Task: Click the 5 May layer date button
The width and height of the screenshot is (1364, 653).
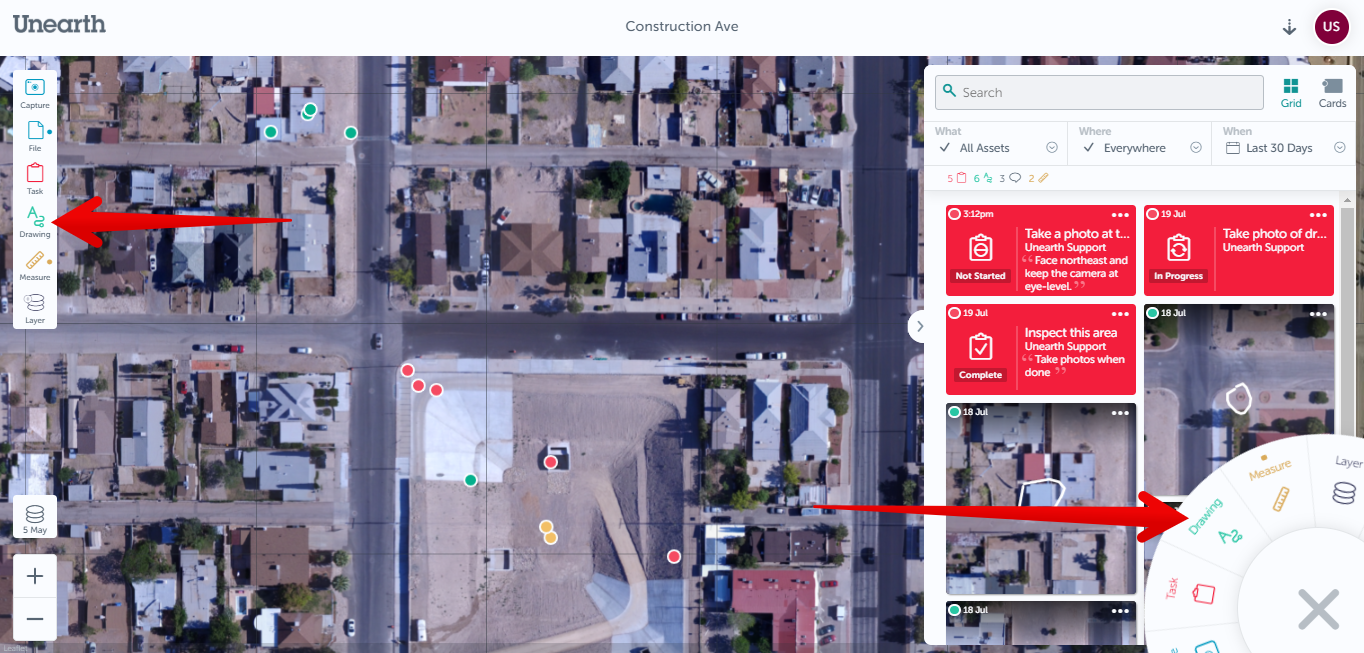Action: (35, 518)
